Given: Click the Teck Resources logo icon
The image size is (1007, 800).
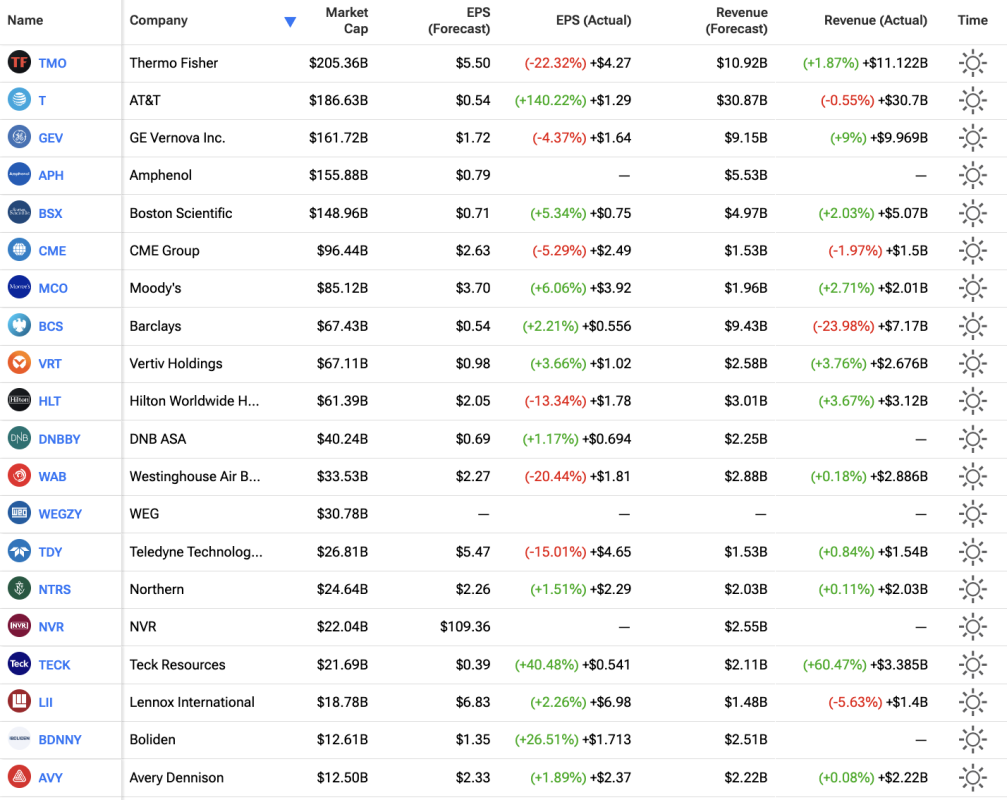Looking at the screenshot, I should pyautogui.click(x=19, y=664).
